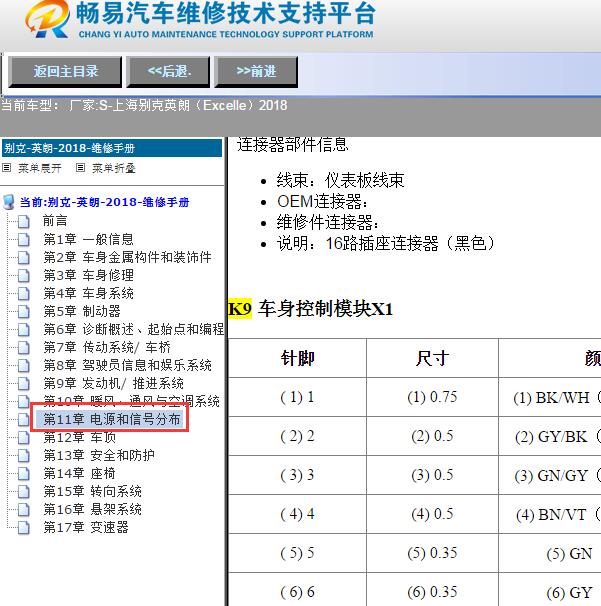Click the page icon for 第16章 悬架系统
The width and height of the screenshot is (601, 606).
pyautogui.click(x=24, y=510)
